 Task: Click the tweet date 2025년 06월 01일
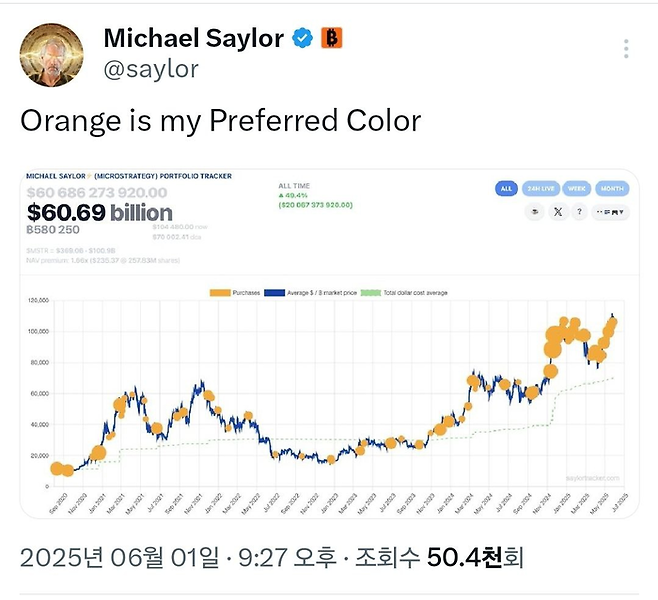[x=124, y=556]
